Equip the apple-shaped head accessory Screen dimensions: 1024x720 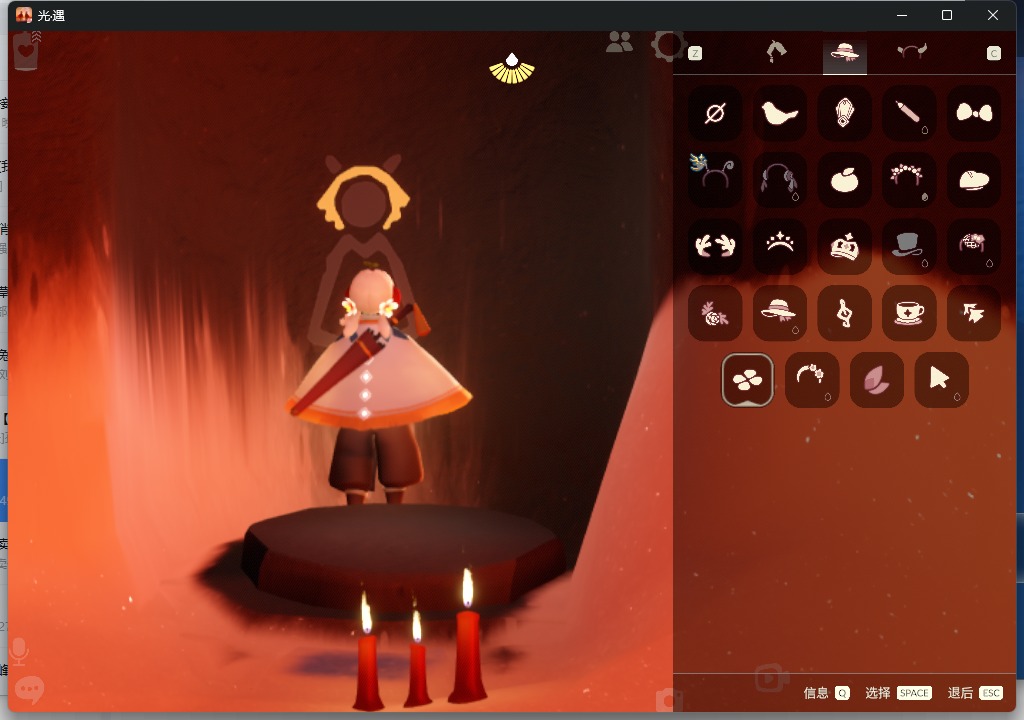(844, 180)
